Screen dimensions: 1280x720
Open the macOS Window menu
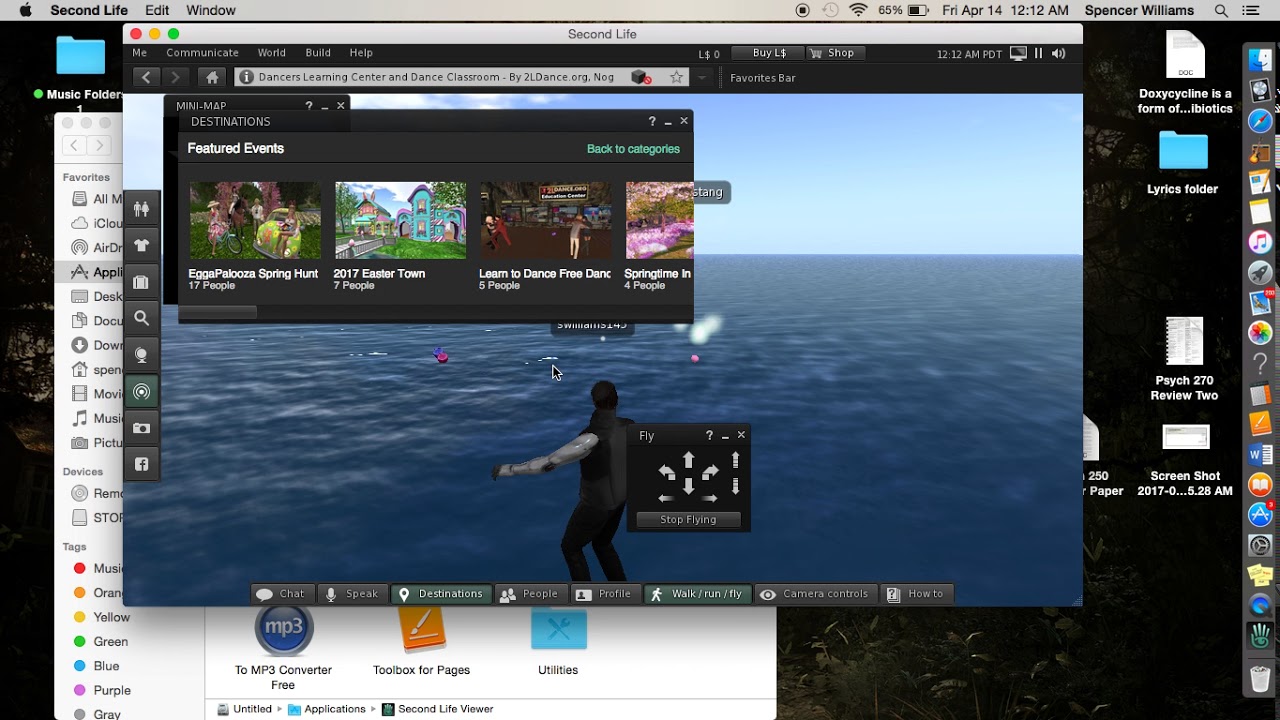point(211,10)
